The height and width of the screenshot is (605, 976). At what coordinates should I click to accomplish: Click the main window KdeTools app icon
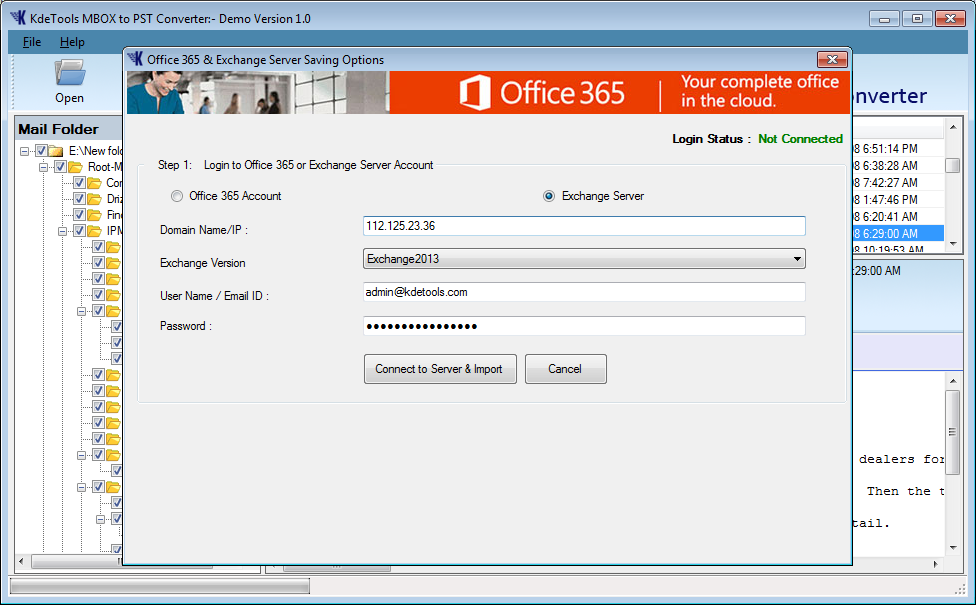[x=17, y=17]
